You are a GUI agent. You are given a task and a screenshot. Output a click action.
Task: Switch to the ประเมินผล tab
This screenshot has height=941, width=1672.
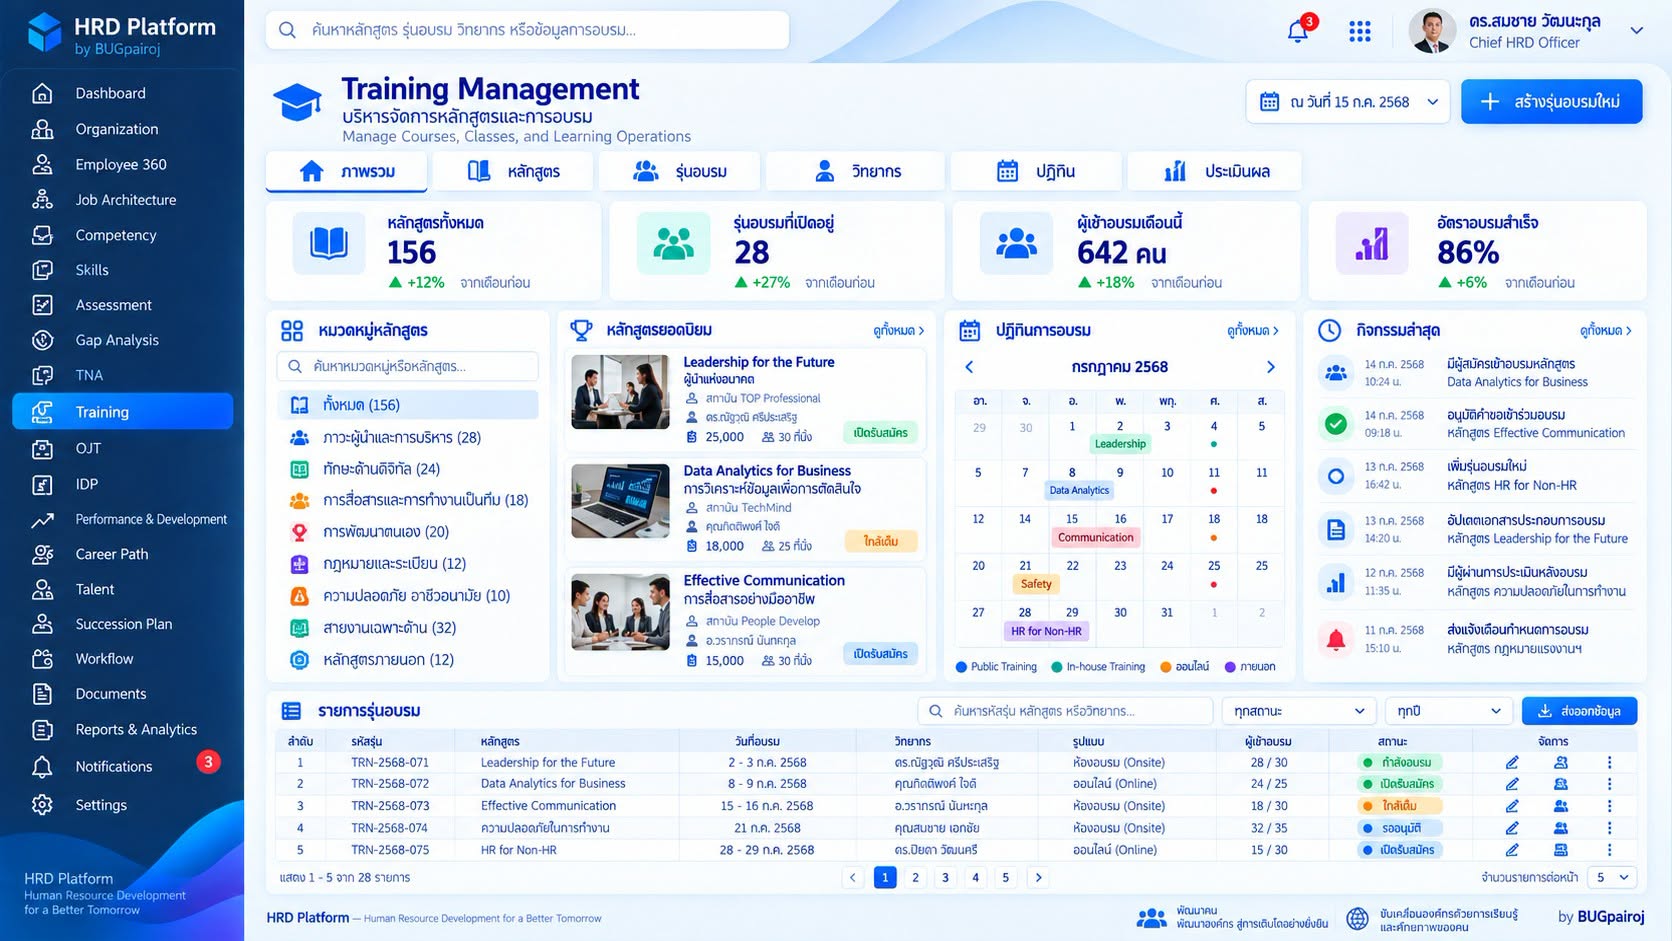(1214, 171)
